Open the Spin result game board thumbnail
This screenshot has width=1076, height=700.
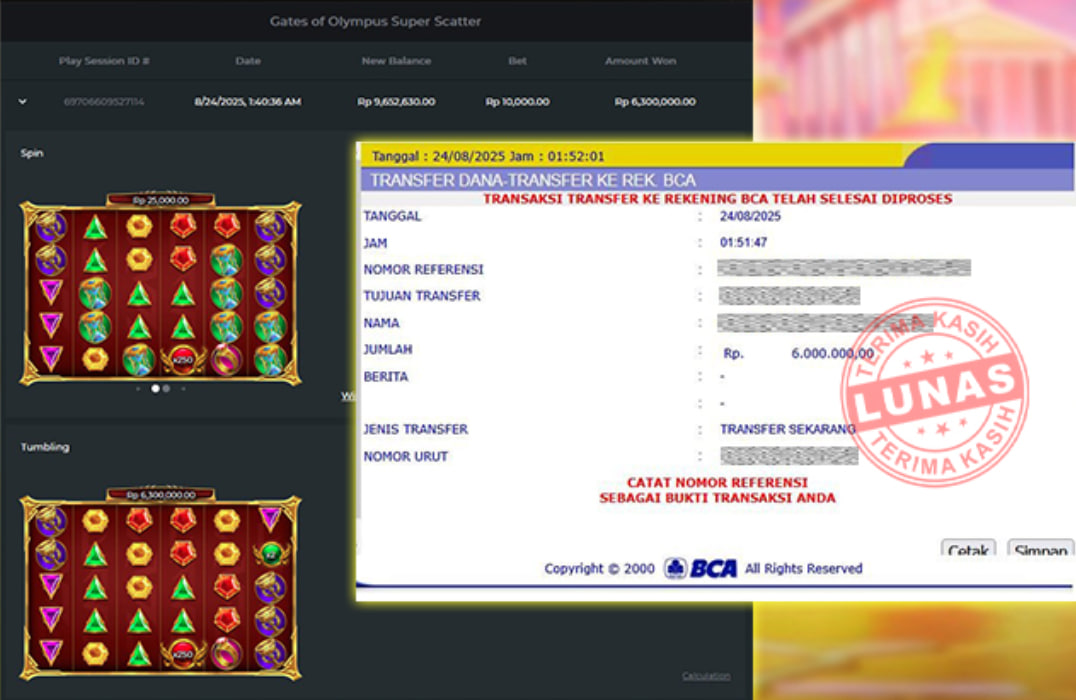(x=161, y=289)
